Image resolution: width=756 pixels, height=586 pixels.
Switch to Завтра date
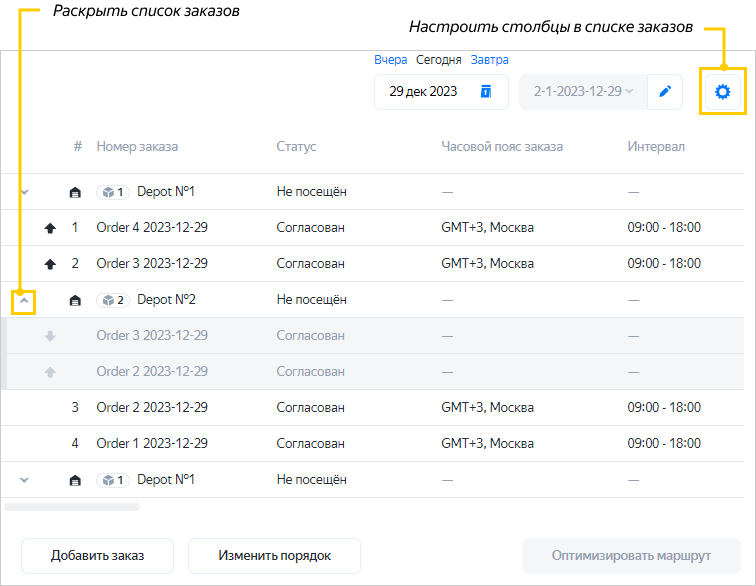(489, 60)
